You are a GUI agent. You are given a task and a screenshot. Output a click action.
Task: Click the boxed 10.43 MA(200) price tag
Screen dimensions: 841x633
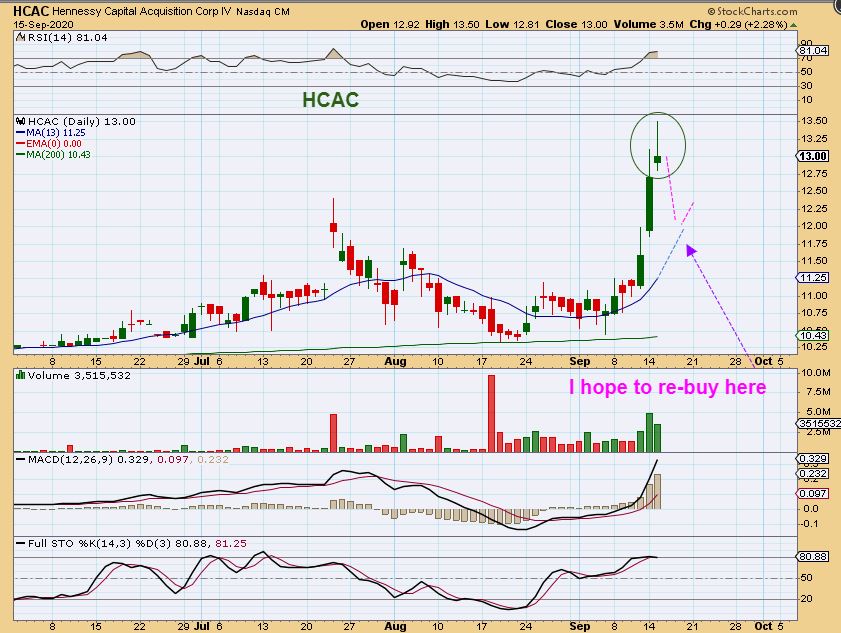(813, 335)
